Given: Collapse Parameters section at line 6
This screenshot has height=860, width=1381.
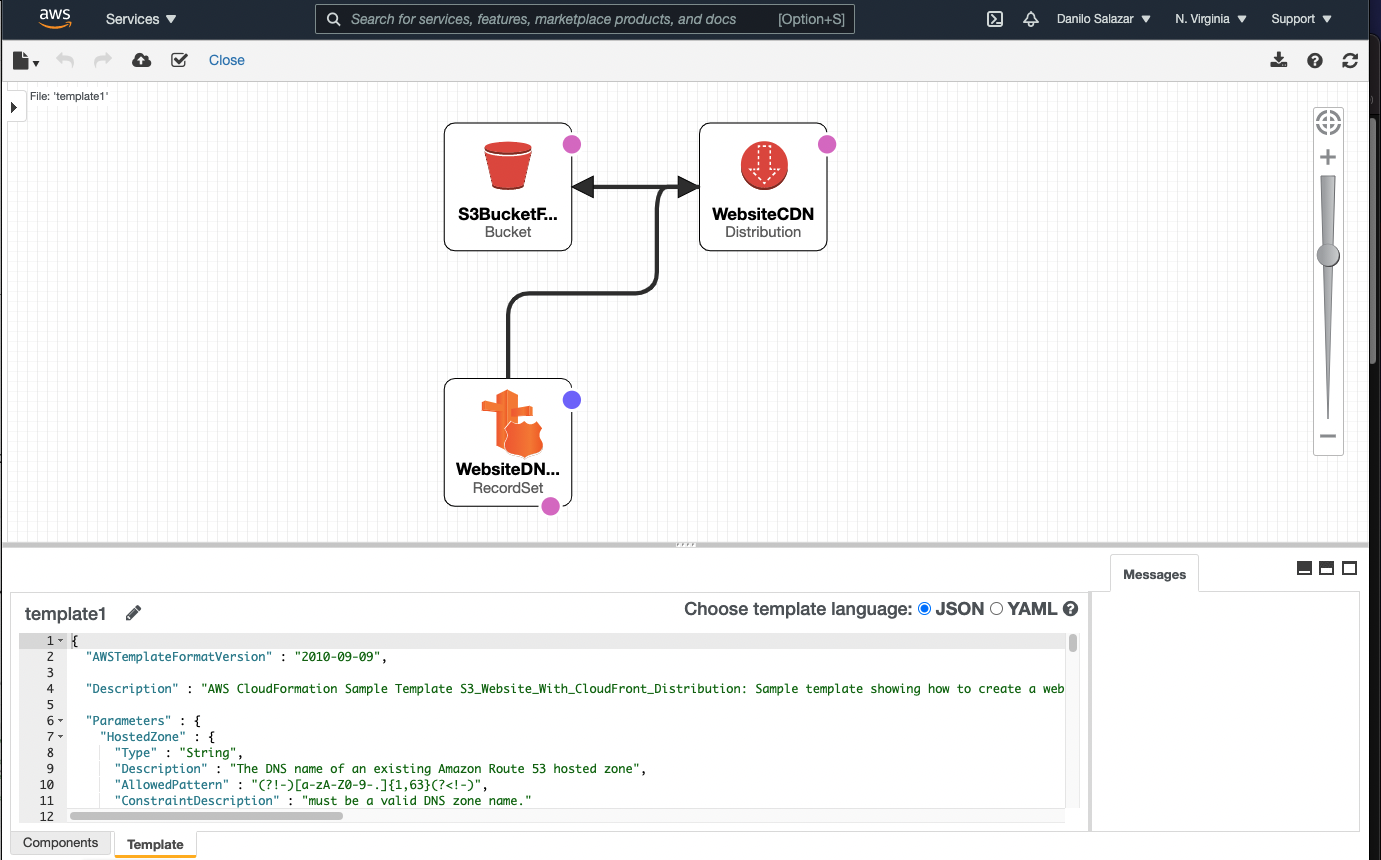Looking at the screenshot, I should click(x=60, y=721).
